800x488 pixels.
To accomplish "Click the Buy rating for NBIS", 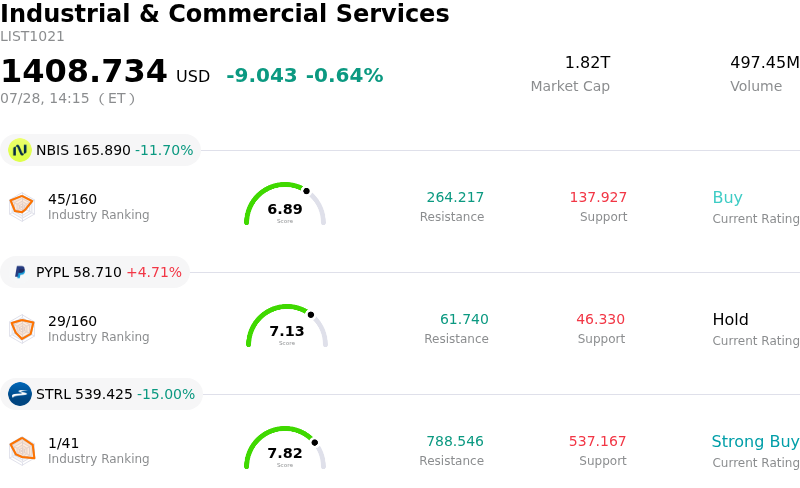I will tap(727, 198).
